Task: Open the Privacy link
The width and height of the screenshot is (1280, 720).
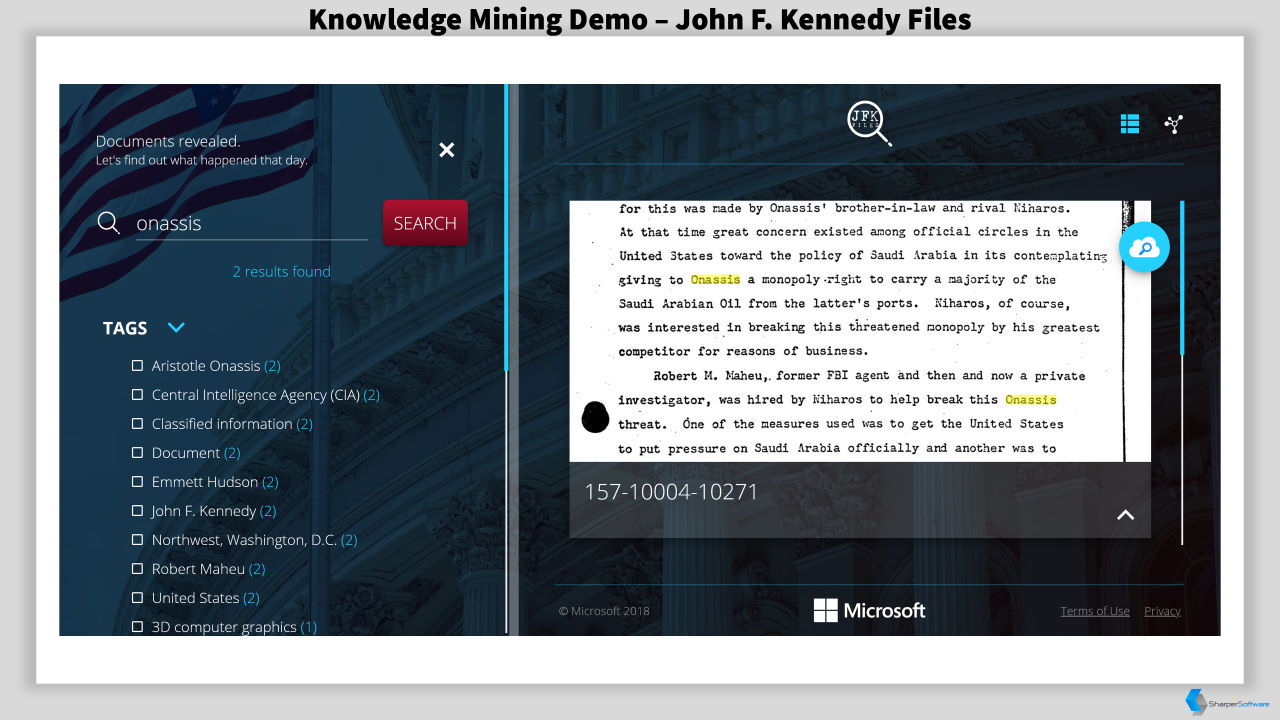Action: (x=1162, y=611)
